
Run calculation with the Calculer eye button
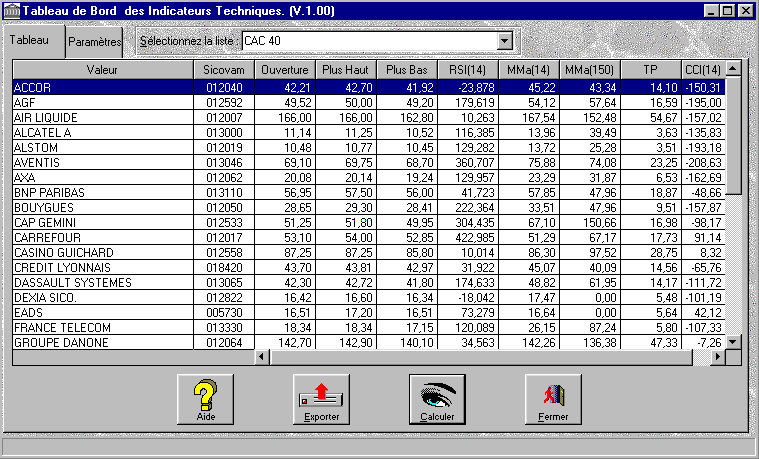pos(437,399)
